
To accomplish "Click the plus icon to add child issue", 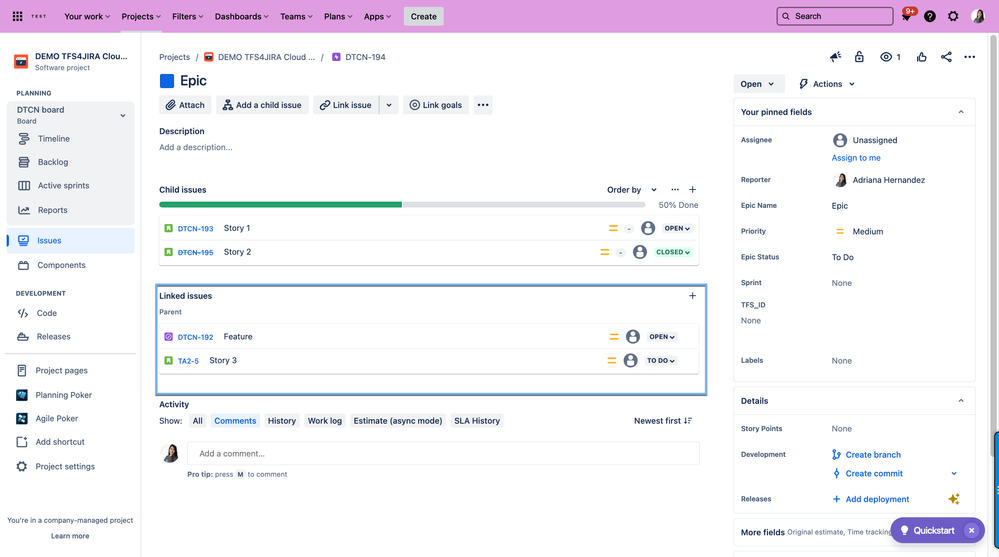I will tap(693, 189).
